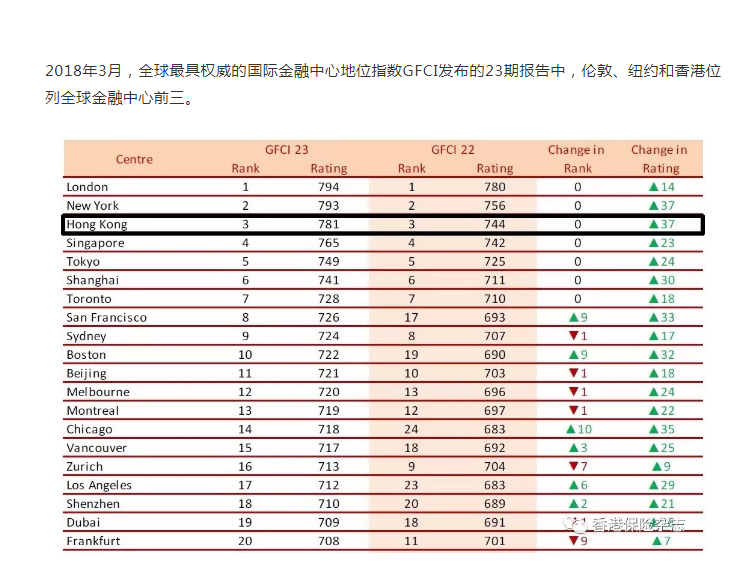Click Chicago's rating change "35"
This screenshot has height=565, width=752.
(662, 430)
